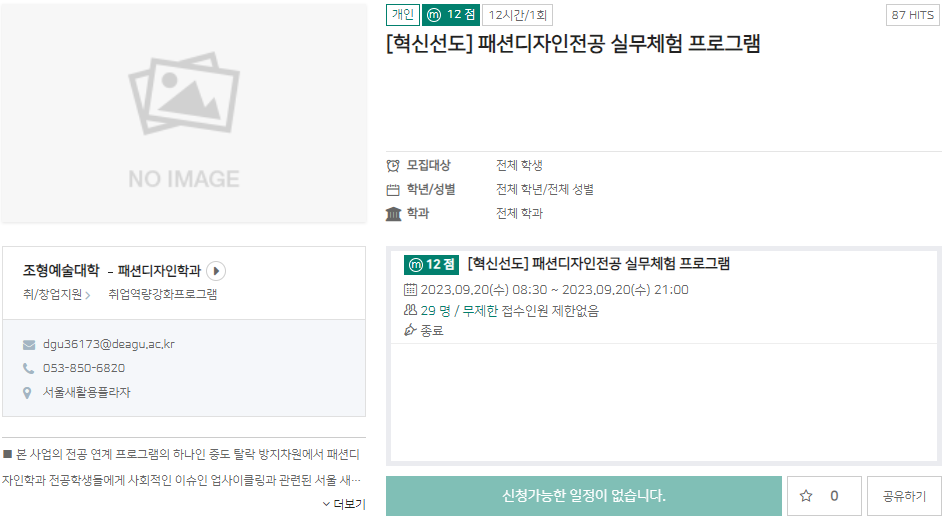This screenshot has width=947, height=519.
Task: Click the building icon beside 학과
Action: pyautogui.click(x=393, y=214)
